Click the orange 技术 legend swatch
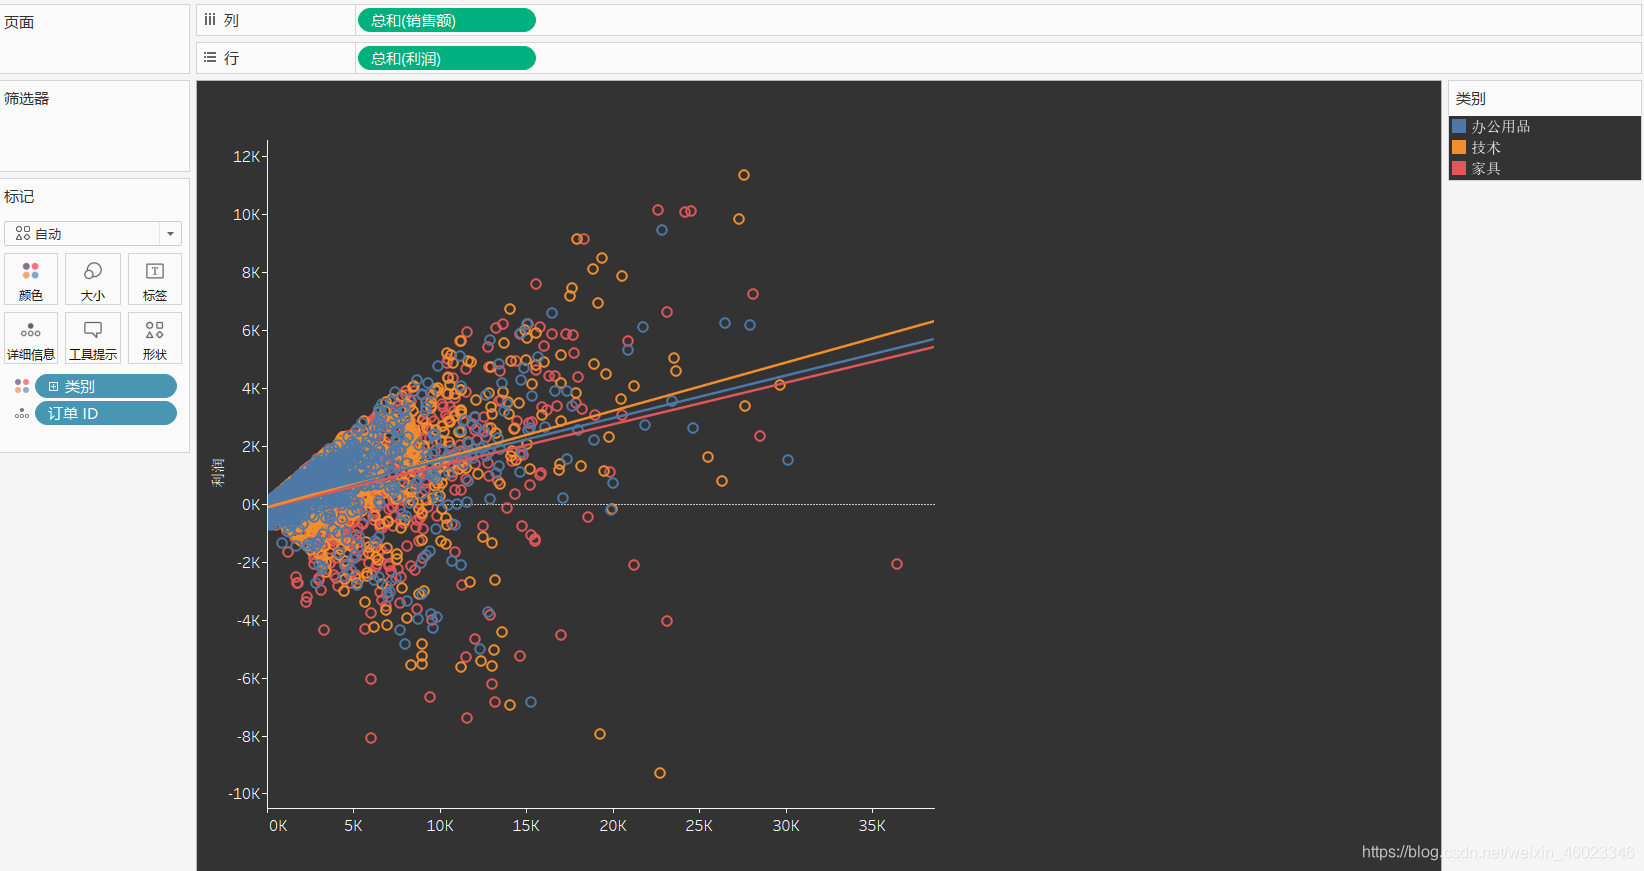Image resolution: width=1644 pixels, height=871 pixels. [x=1459, y=147]
